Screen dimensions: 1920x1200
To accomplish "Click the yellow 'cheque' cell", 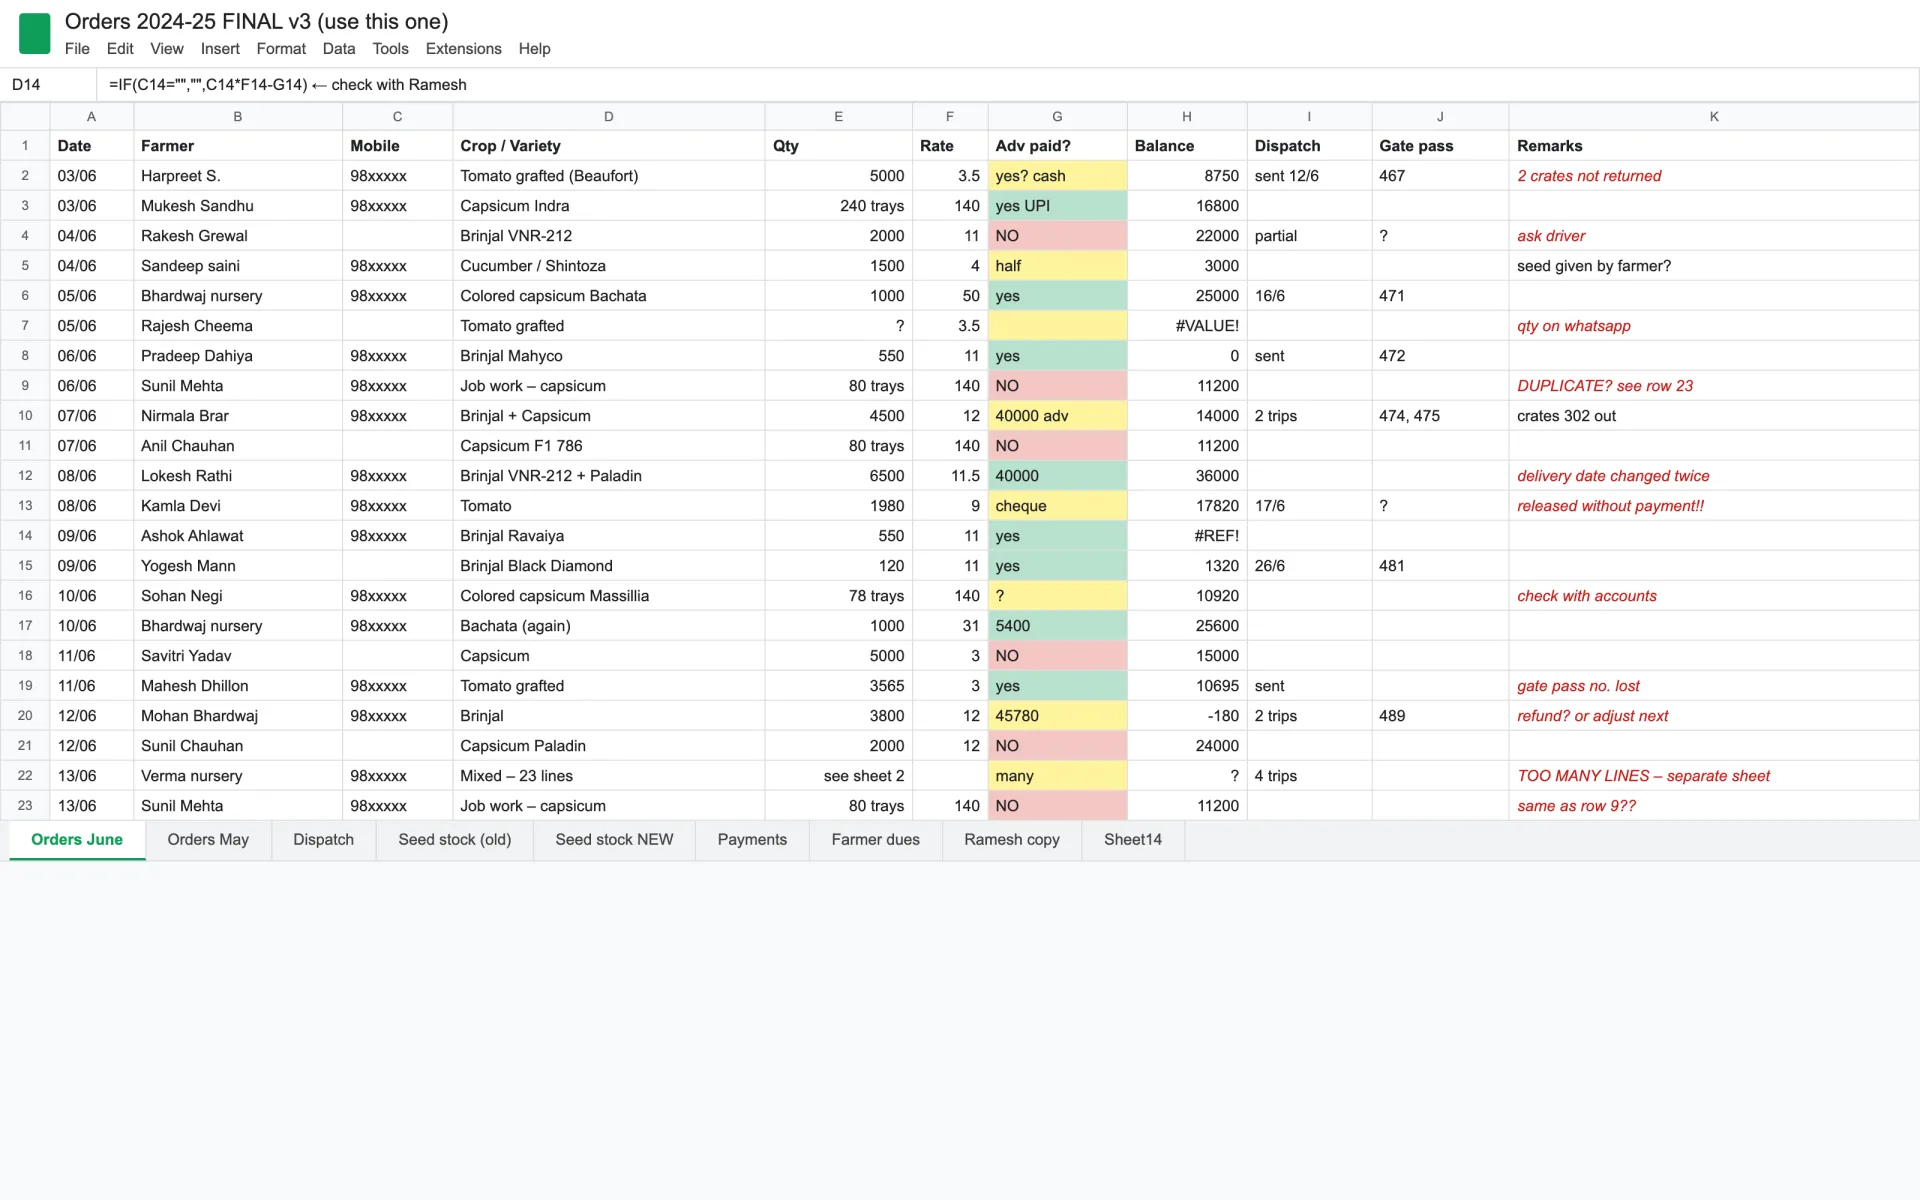I will (1057, 506).
